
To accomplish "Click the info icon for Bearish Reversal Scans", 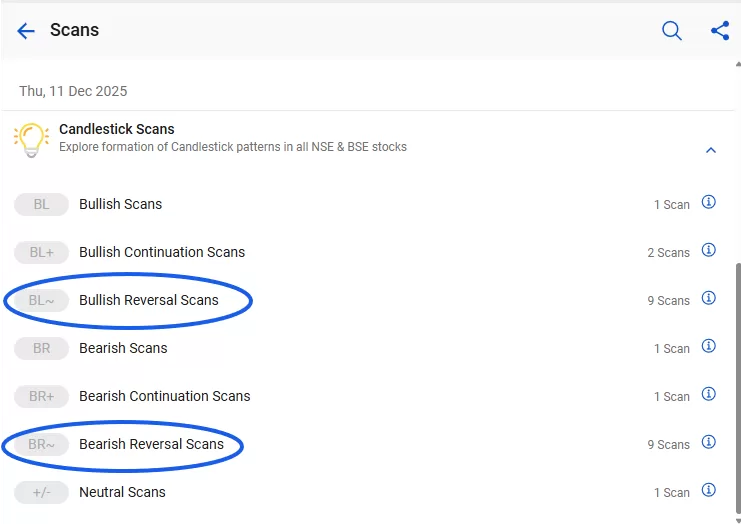I will point(709,442).
